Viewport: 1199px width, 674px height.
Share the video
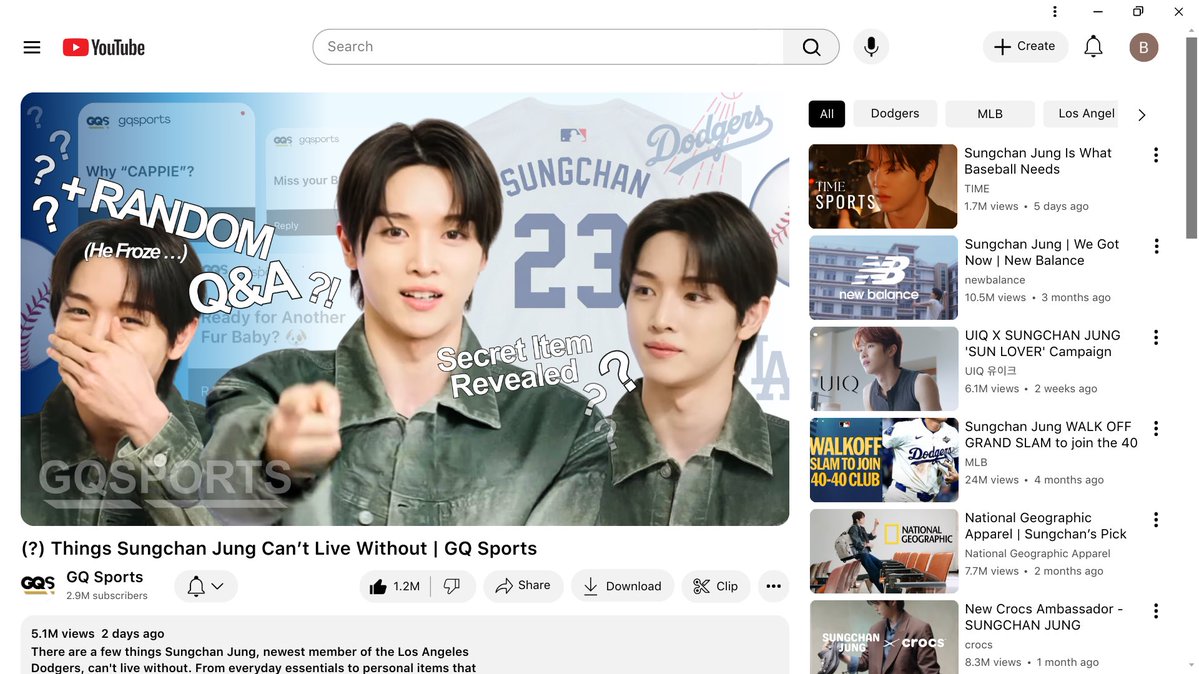(x=523, y=586)
